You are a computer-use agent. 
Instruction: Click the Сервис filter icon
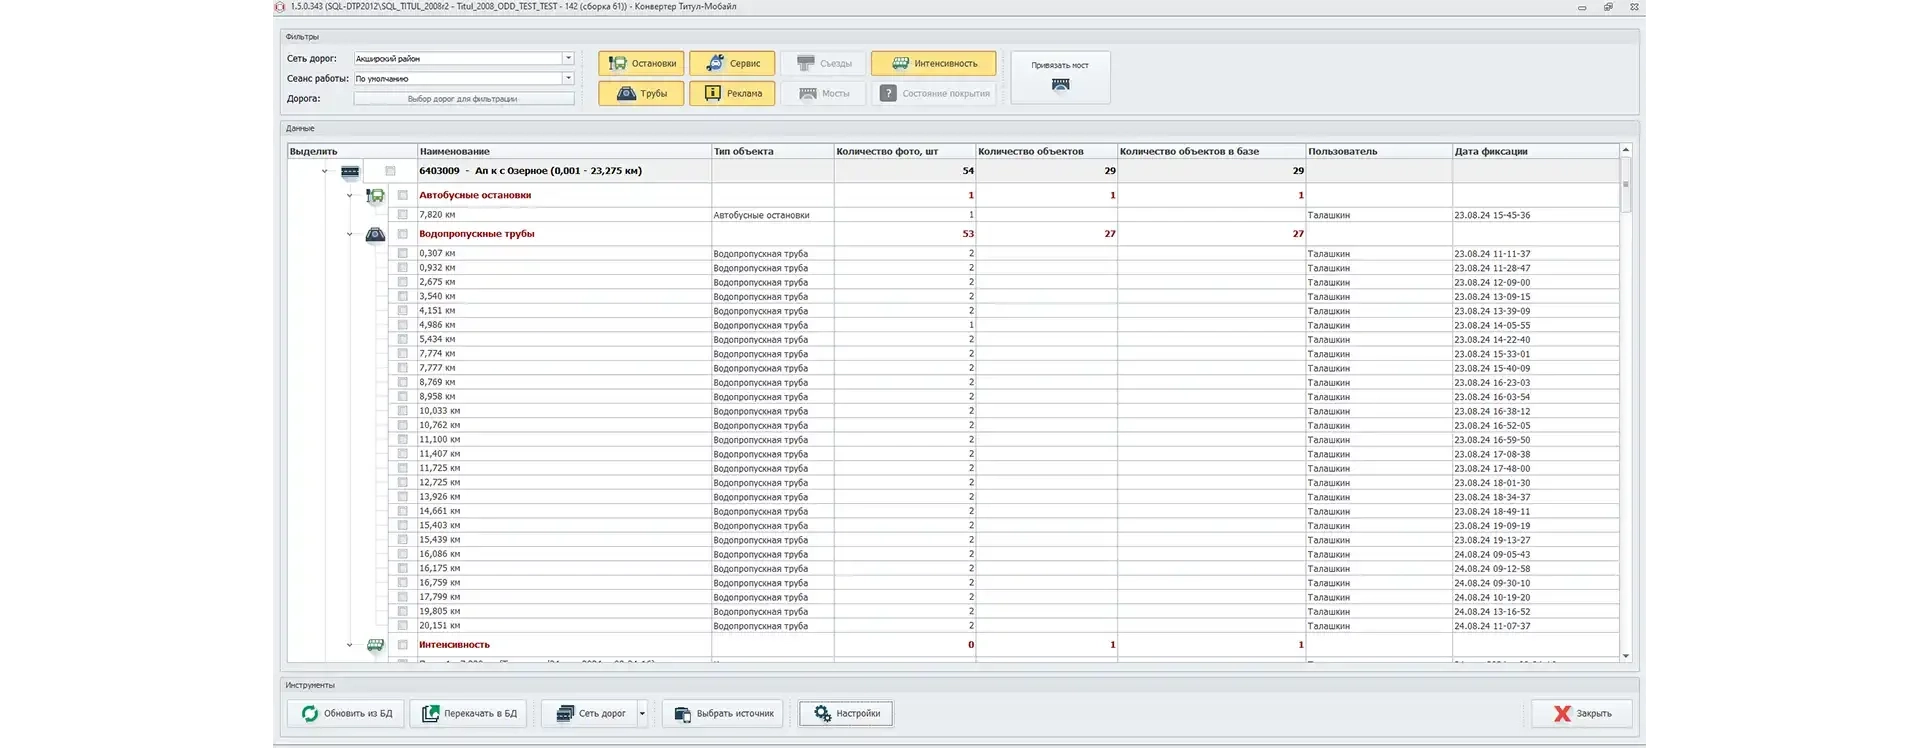pyautogui.click(x=715, y=63)
